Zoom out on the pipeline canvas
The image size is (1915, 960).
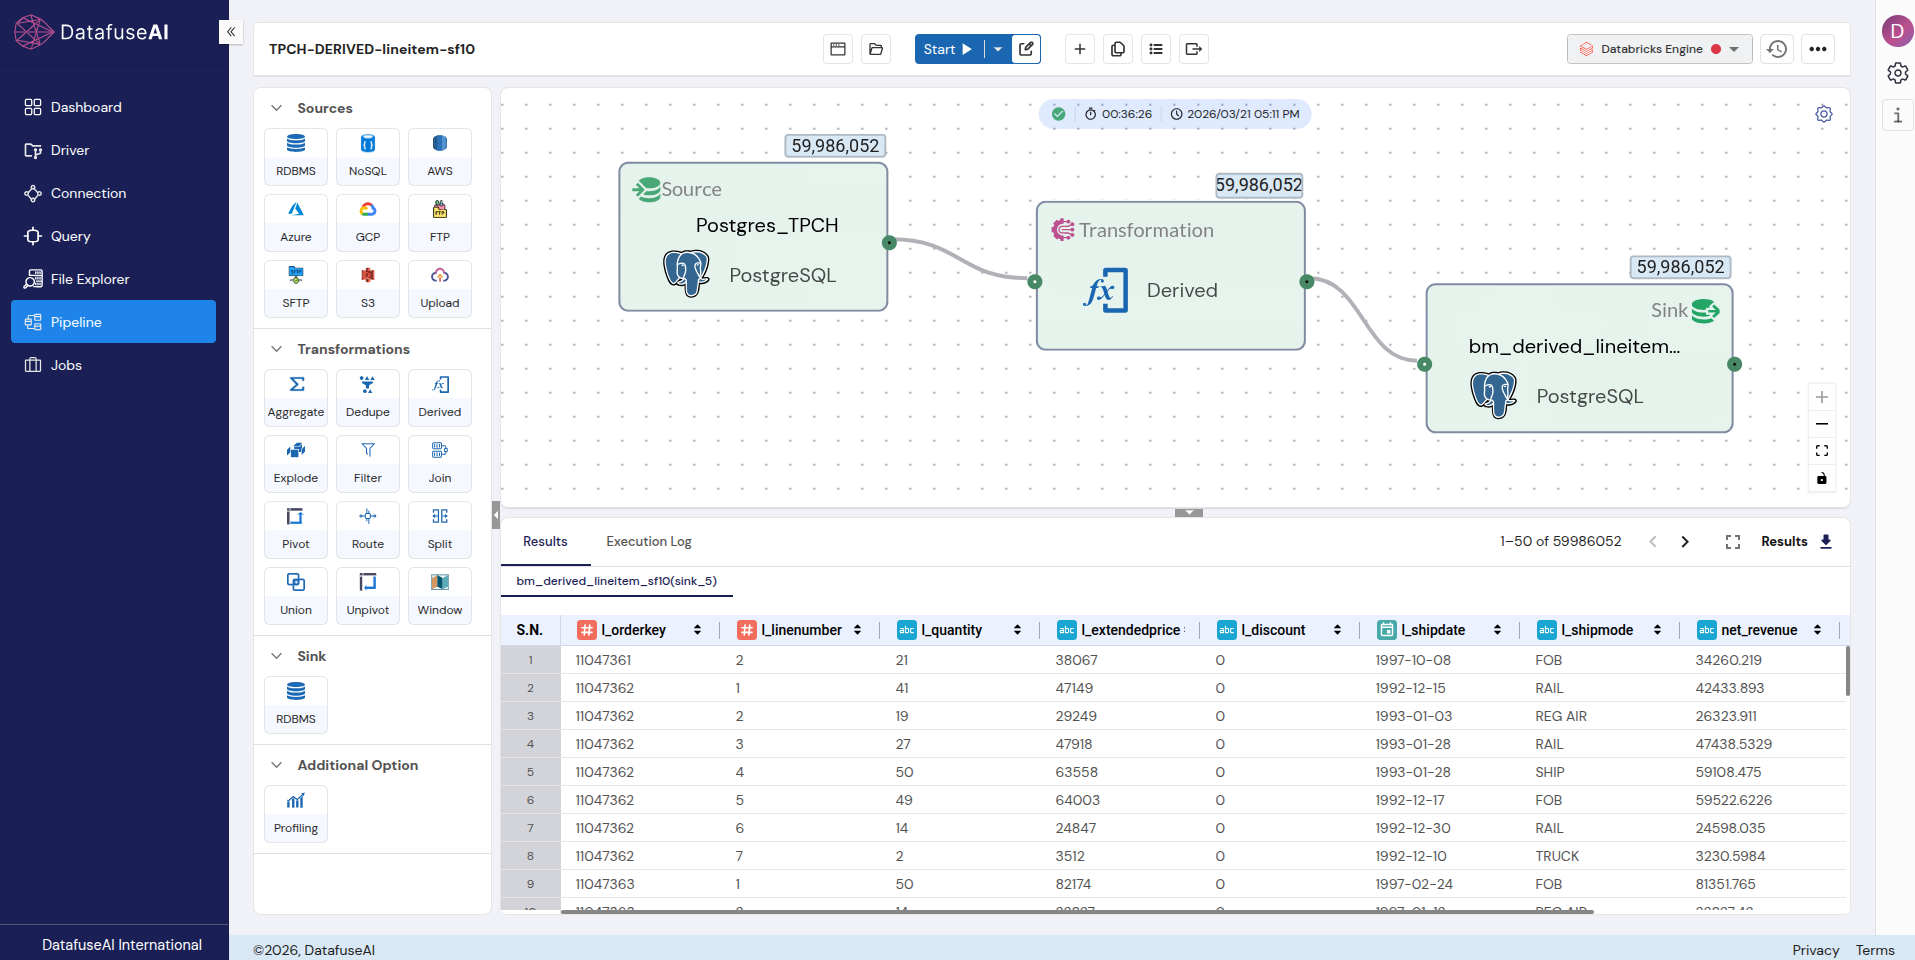[1822, 424]
